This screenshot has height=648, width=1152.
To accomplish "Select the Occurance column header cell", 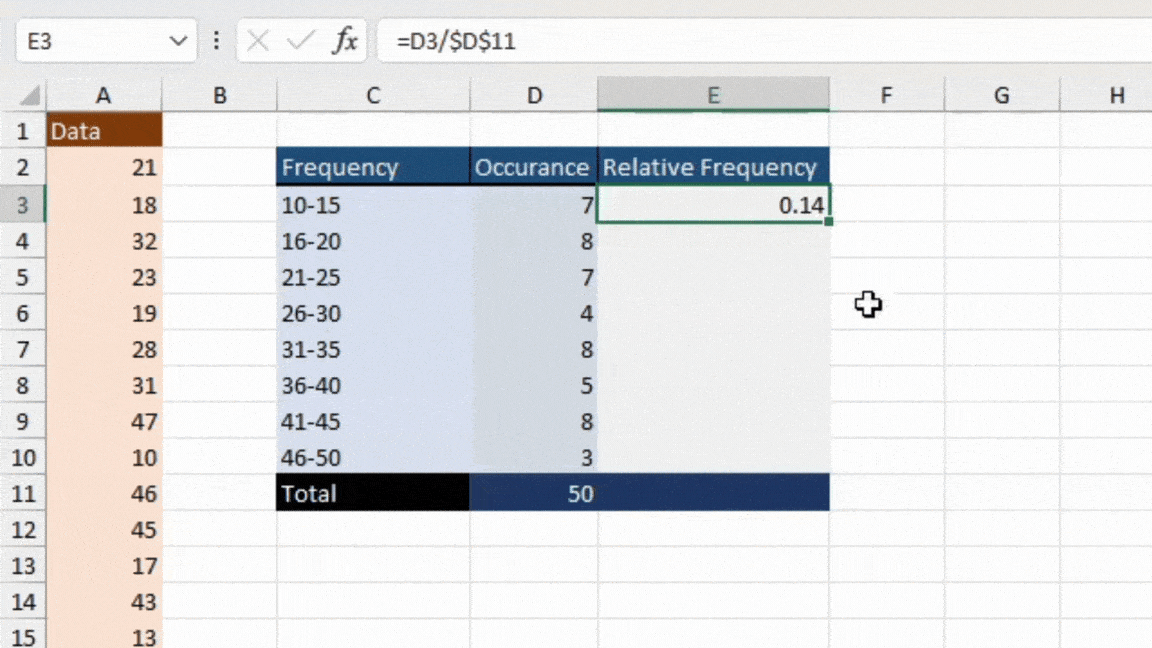I will coord(533,167).
